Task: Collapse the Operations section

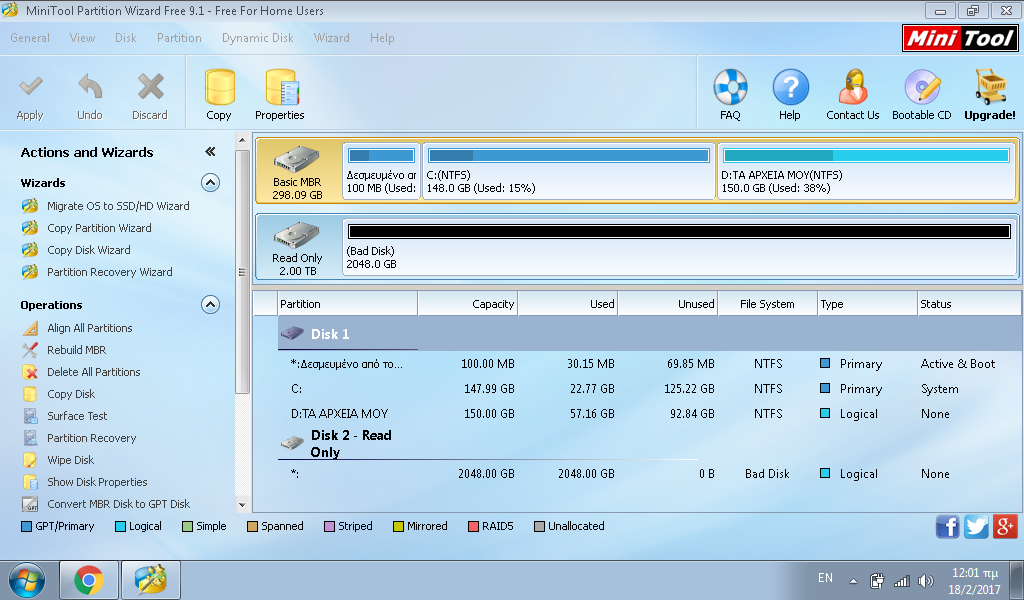Action: pyautogui.click(x=210, y=305)
